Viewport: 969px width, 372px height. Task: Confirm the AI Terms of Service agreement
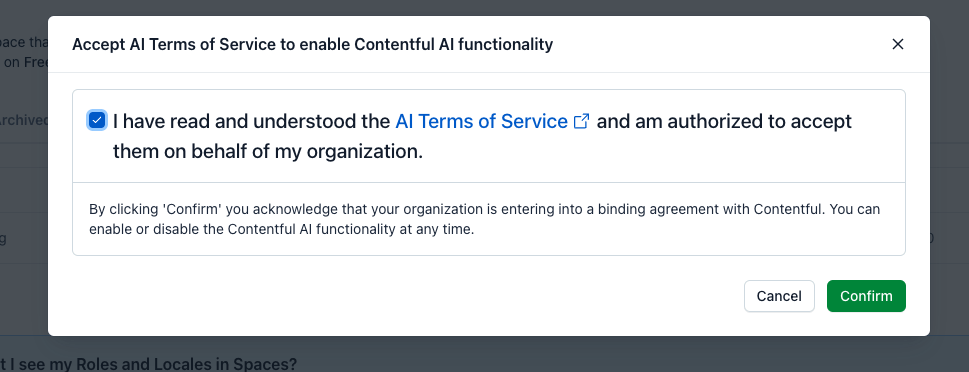tap(866, 296)
